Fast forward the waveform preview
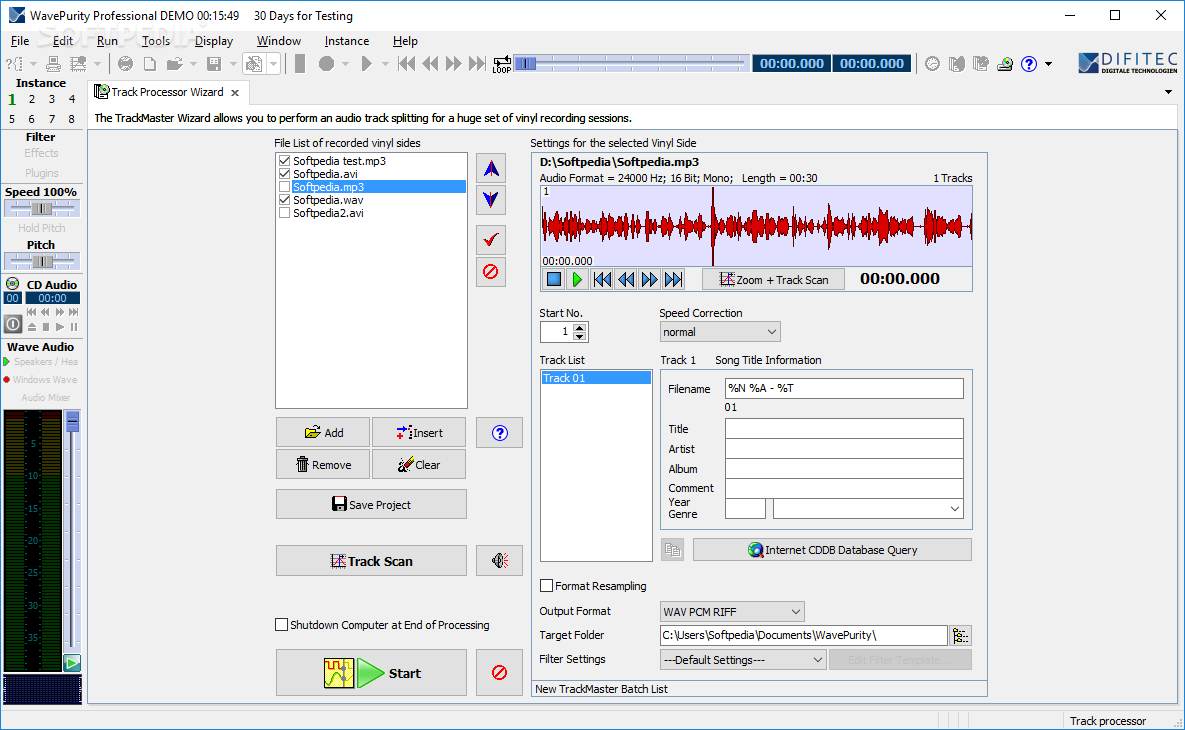The width and height of the screenshot is (1185, 730). [649, 280]
